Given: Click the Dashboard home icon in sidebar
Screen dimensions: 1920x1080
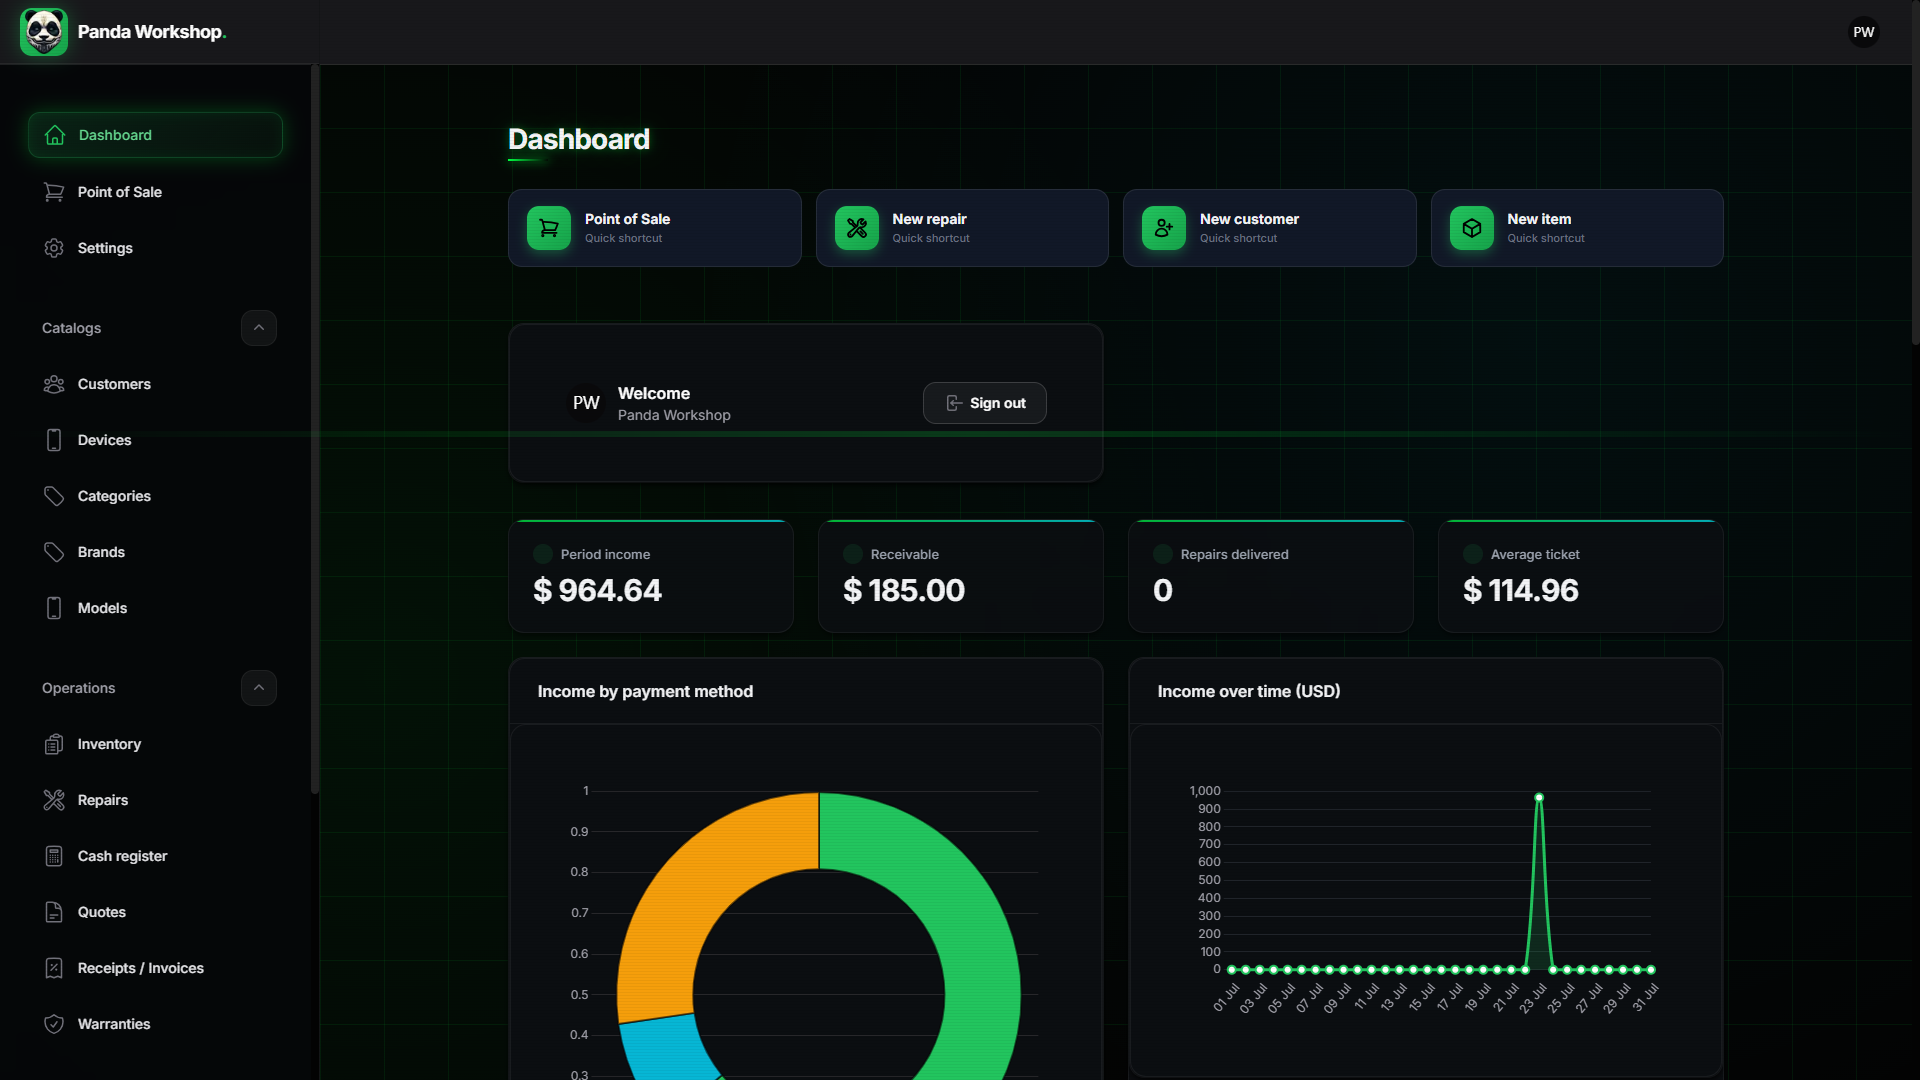Looking at the screenshot, I should pos(55,135).
